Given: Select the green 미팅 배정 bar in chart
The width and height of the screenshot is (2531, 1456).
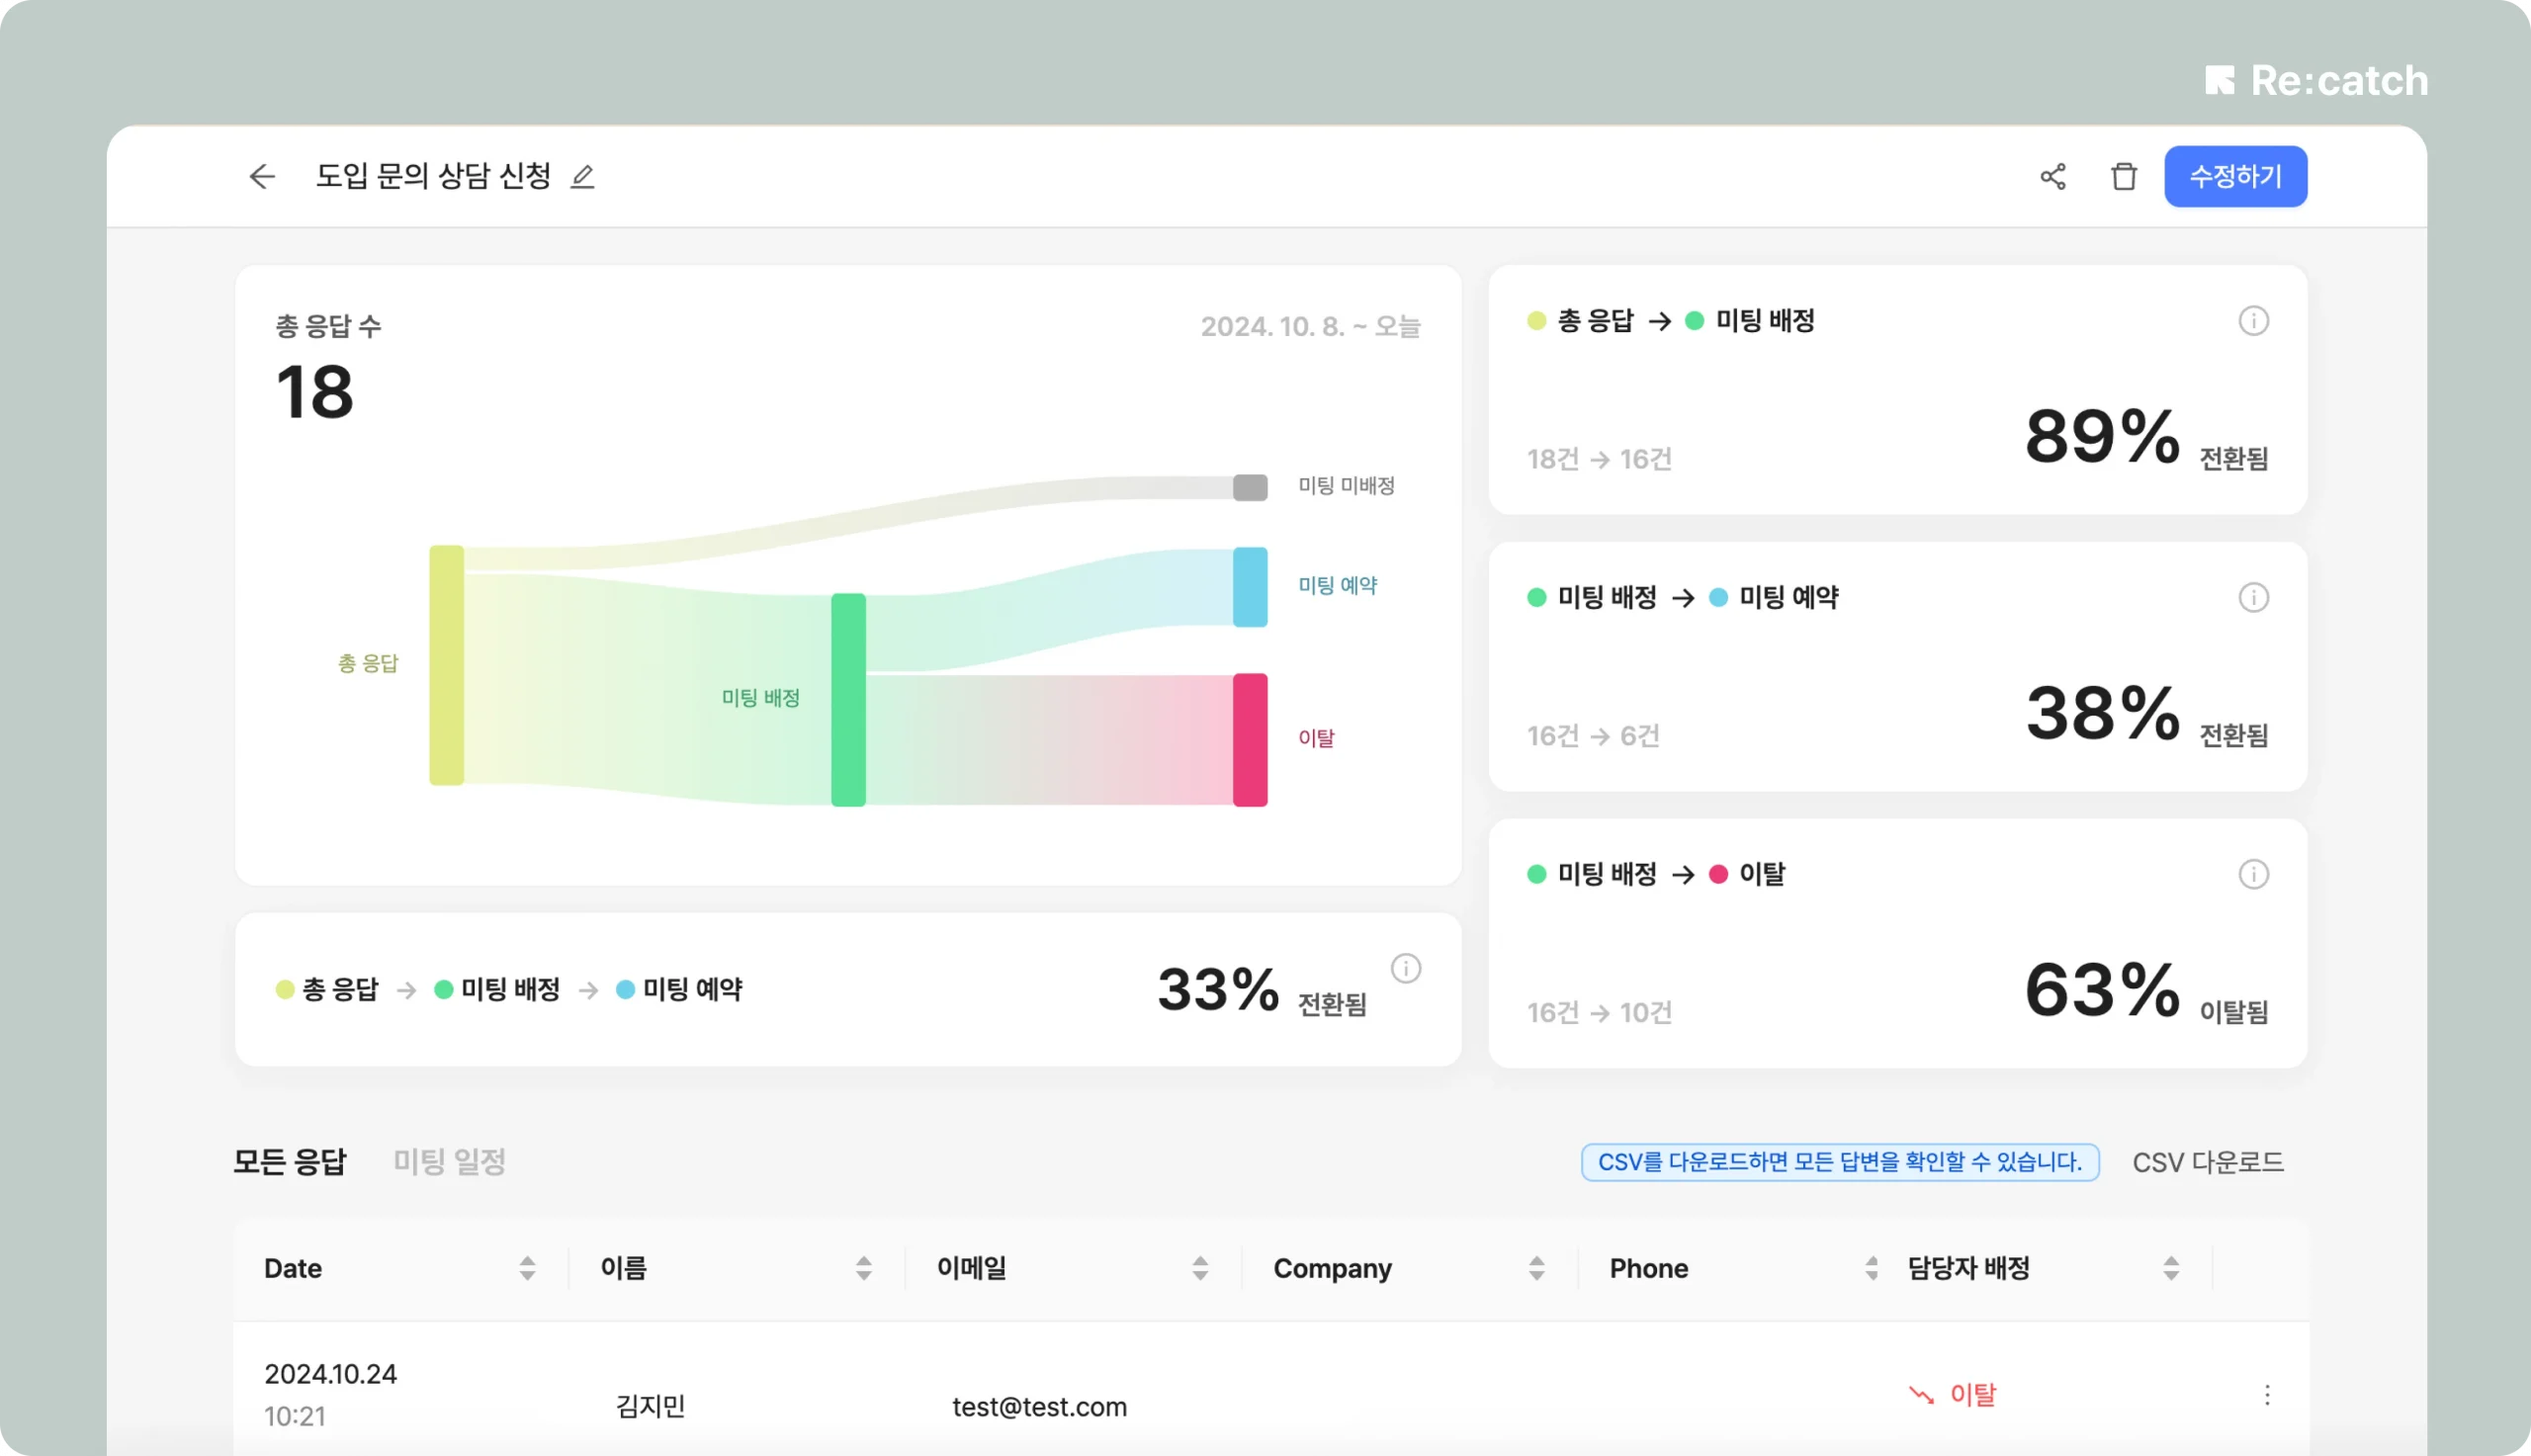Looking at the screenshot, I should point(848,700).
